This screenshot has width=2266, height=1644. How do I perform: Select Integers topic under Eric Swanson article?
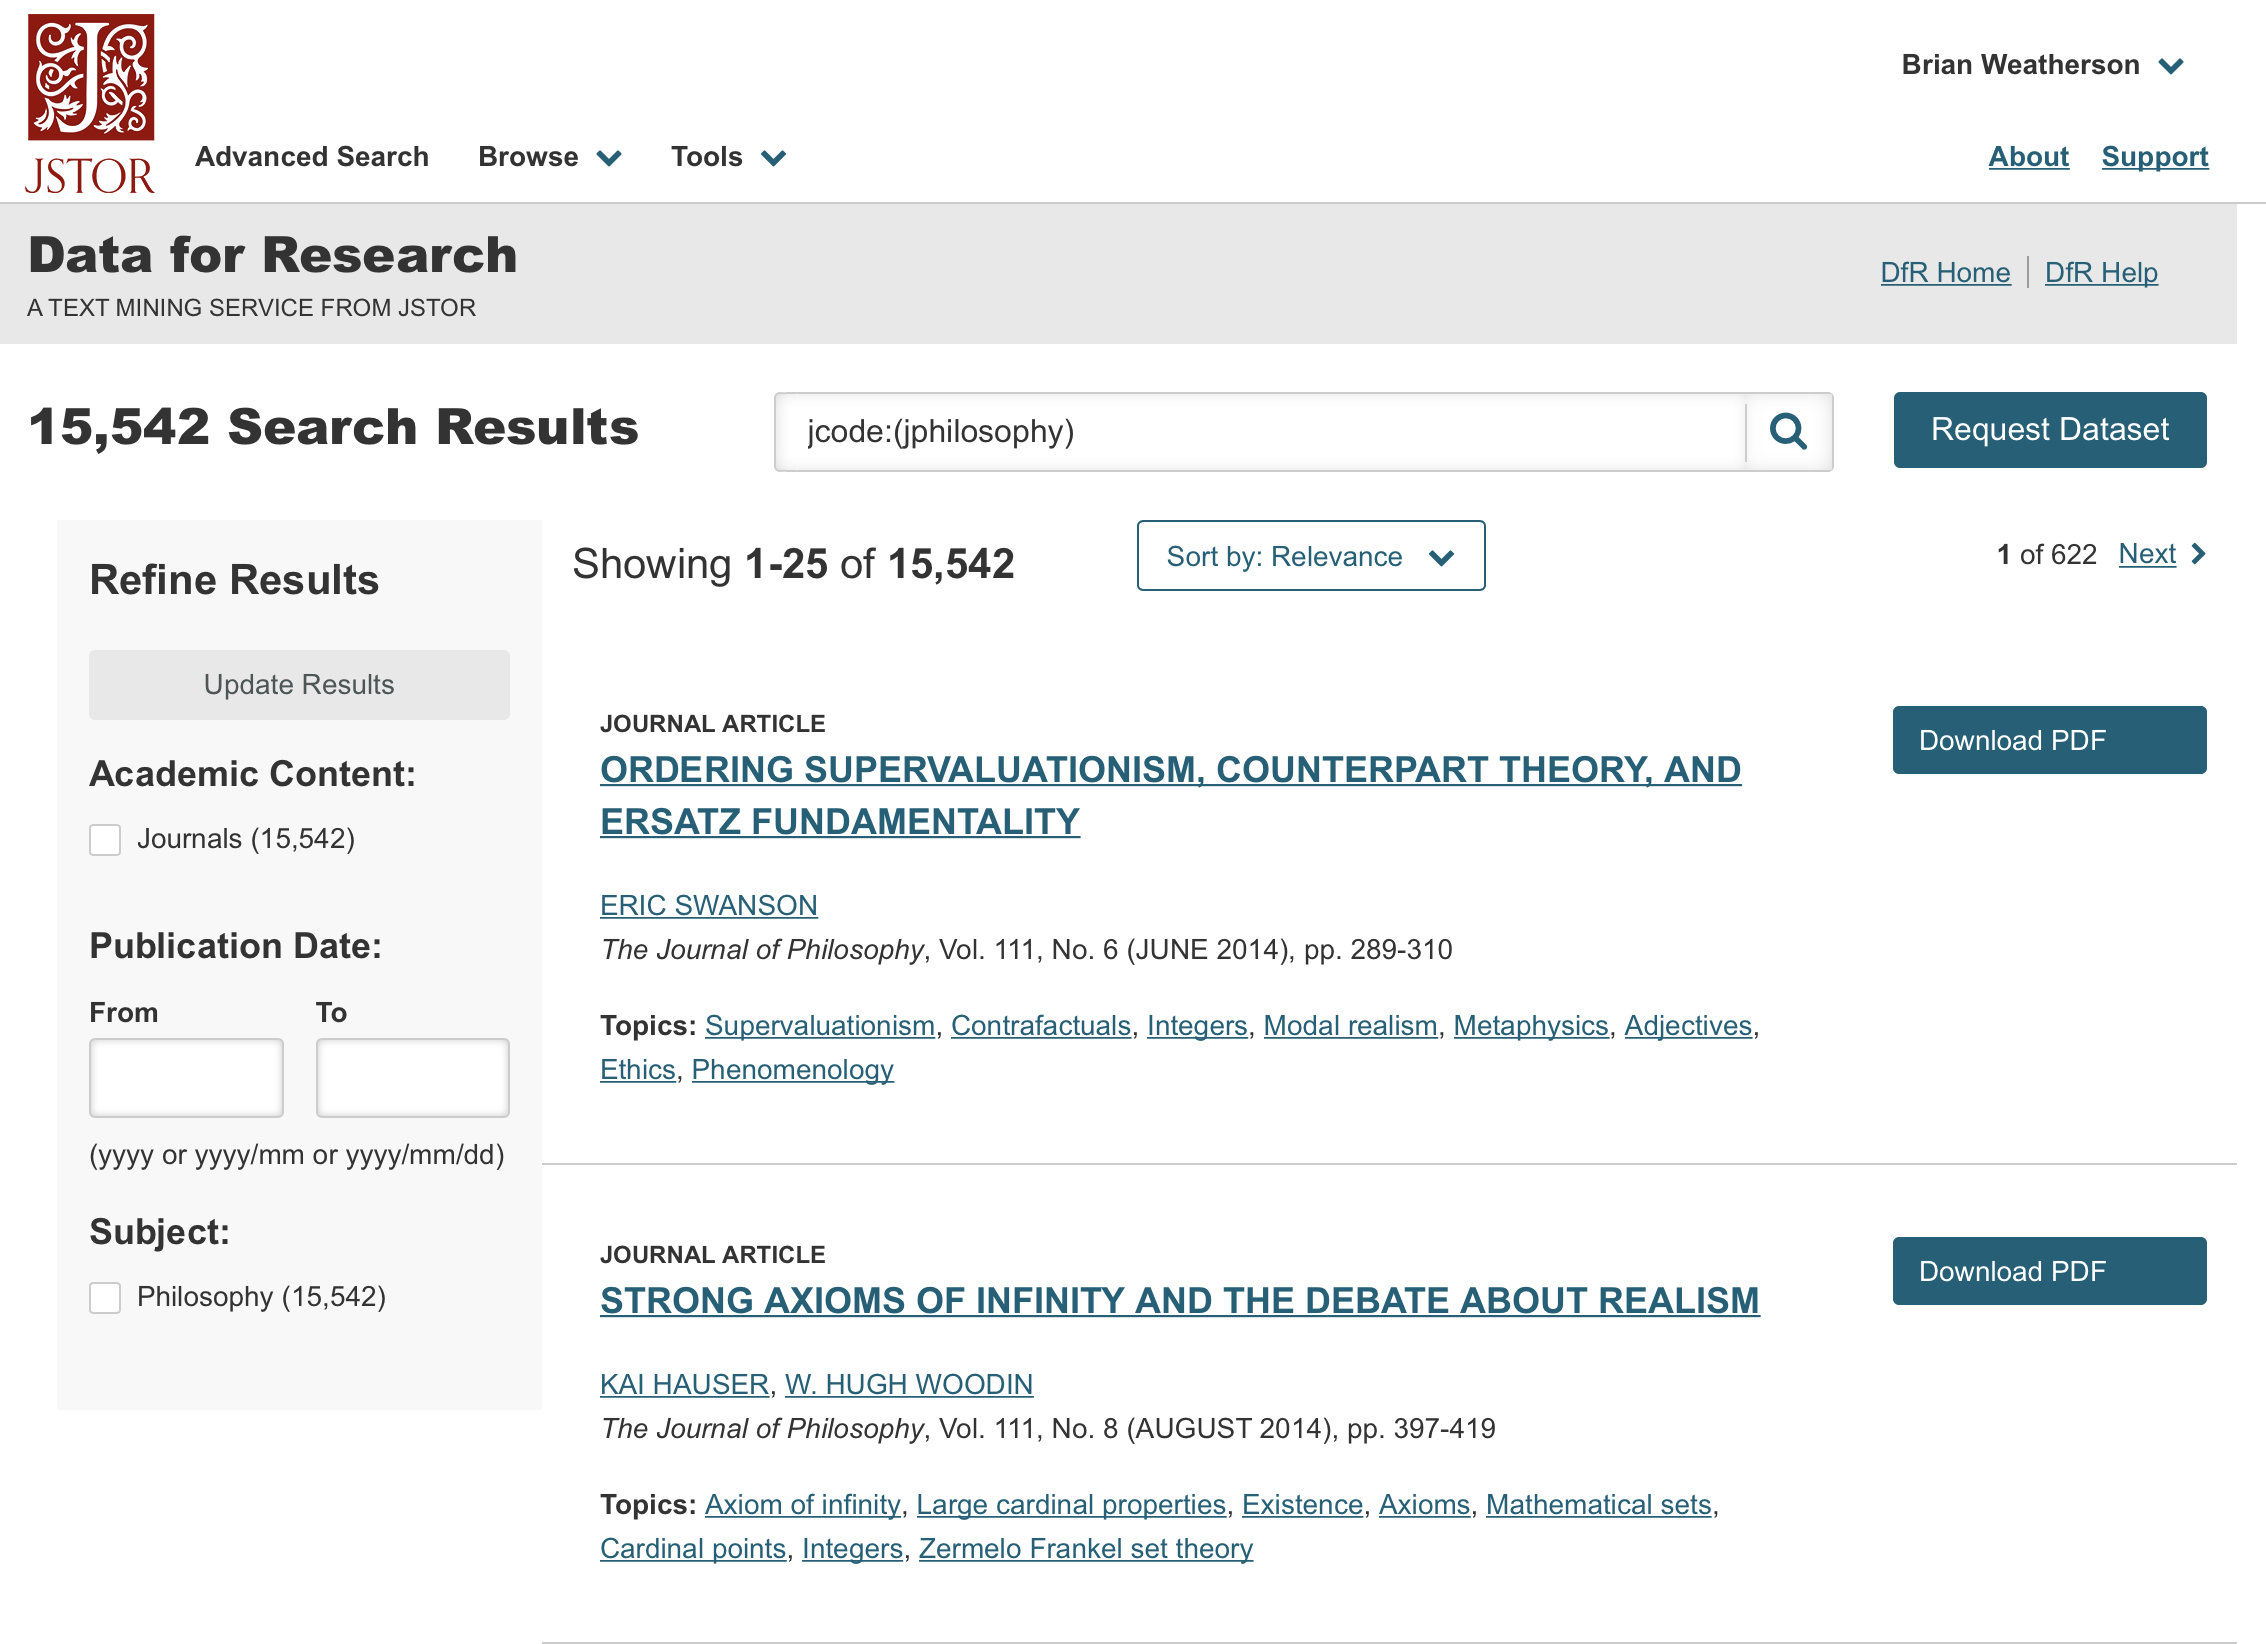[1197, 1025]
